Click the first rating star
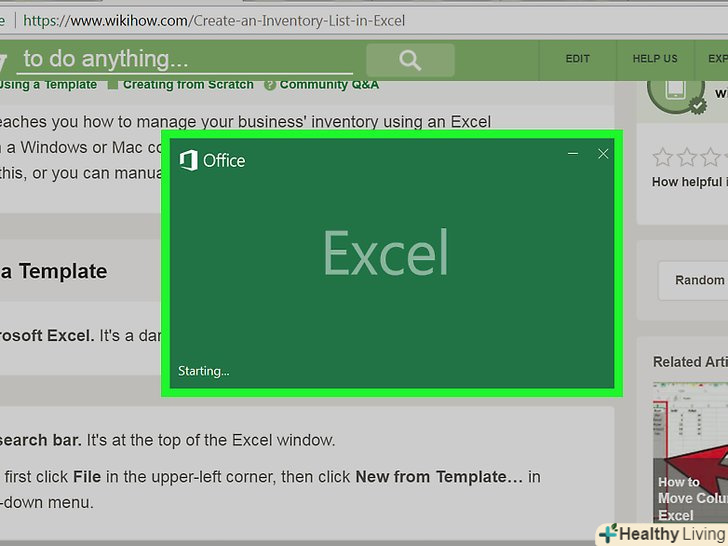This screenshot has height=546, width=728. [662, 157]
